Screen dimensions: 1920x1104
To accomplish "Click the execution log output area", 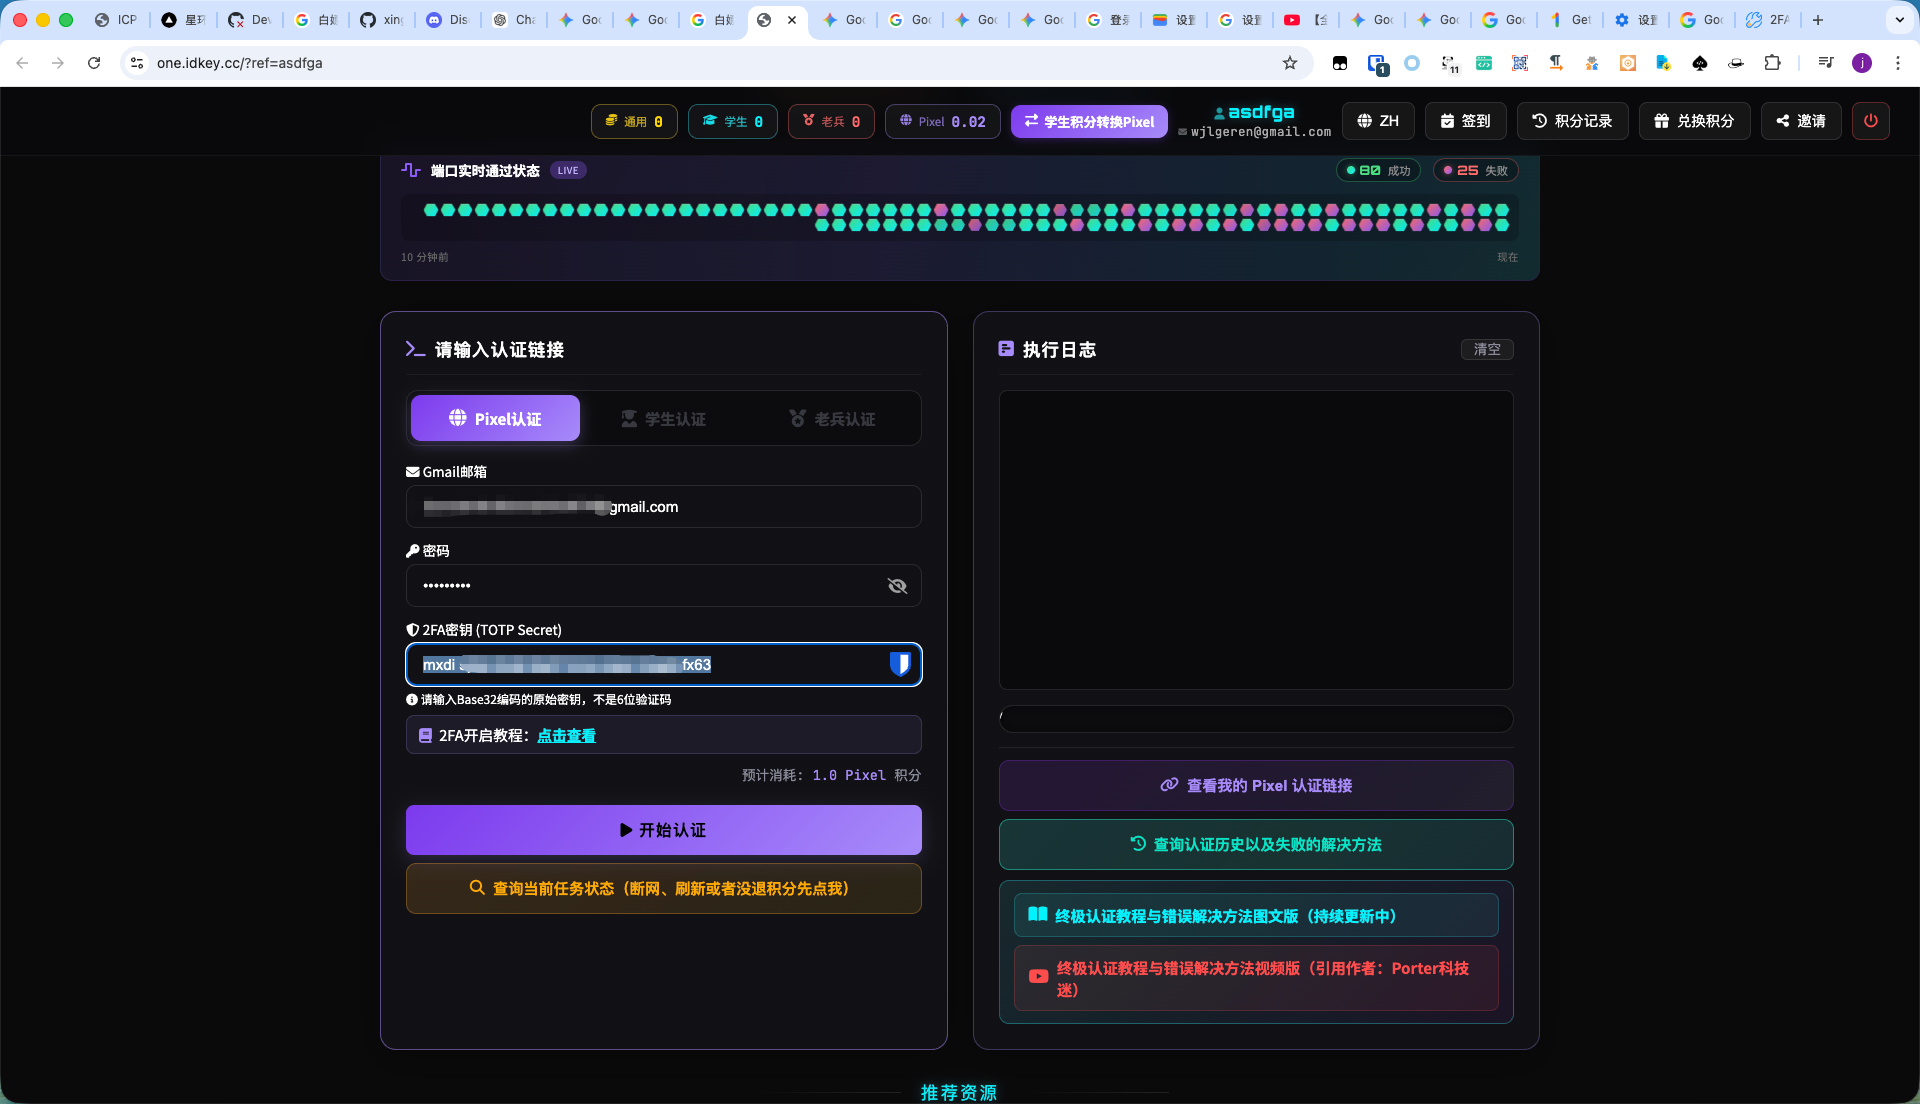I will point(1256,540).
